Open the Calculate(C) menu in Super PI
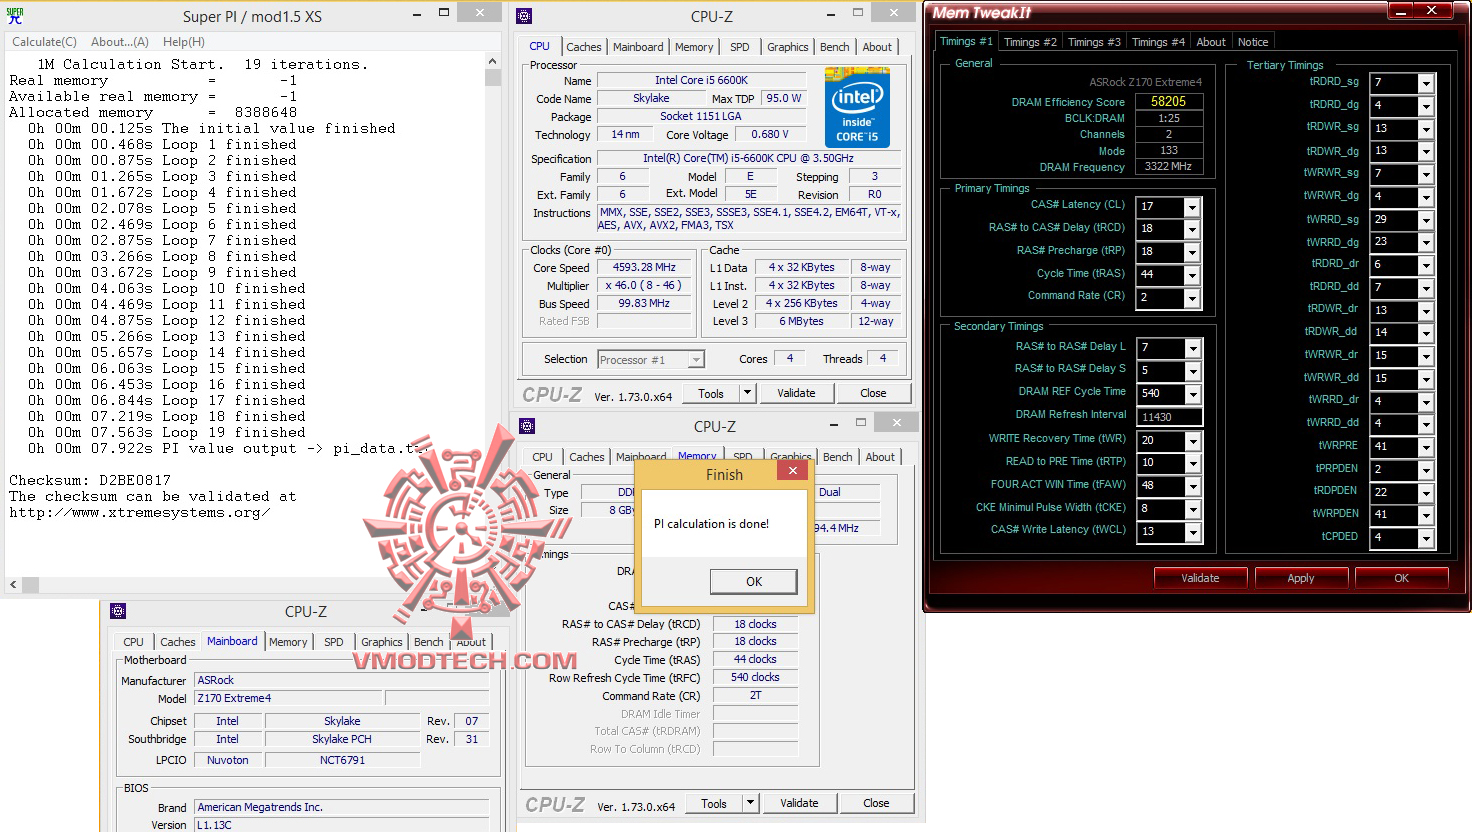This screenshot has height=832, width=1472. pyautogui.click(x=44, y=42)
